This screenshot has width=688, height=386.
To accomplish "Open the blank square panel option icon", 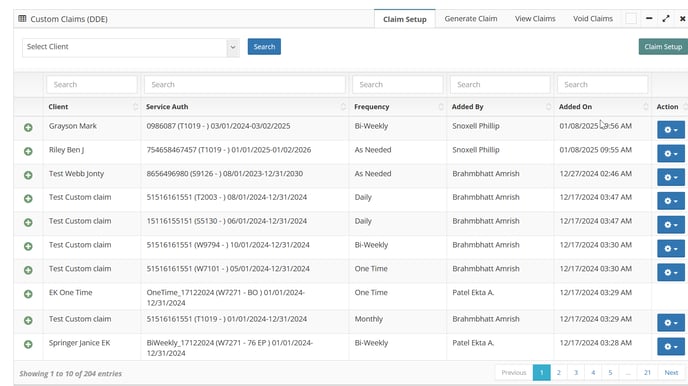I will coord(631,18).
